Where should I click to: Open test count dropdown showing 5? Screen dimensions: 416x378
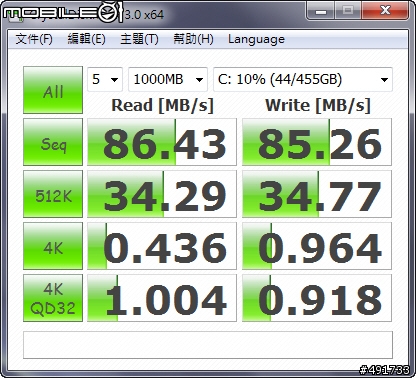coord(105,79)
